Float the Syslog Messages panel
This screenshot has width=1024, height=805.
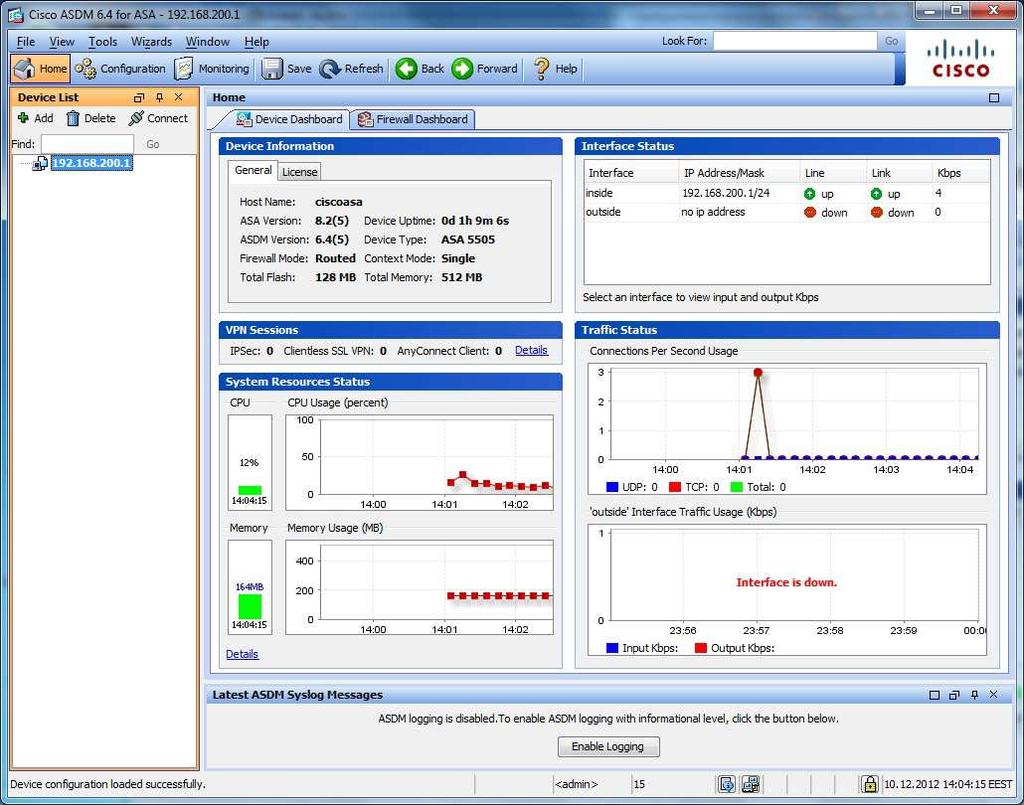954,695
